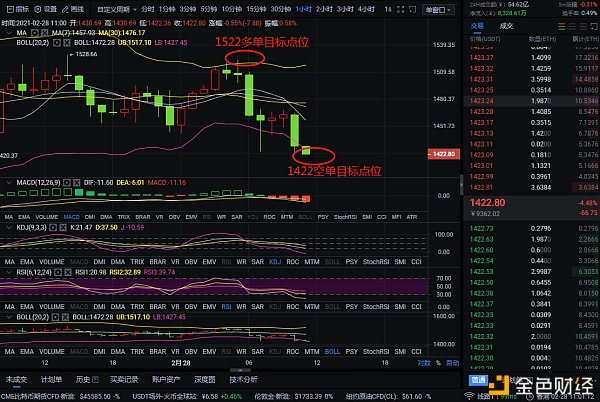Open MACD(12,26,9) settings gear
The width and height of the screenshot is (600, 402).
[x=67, y=183]
